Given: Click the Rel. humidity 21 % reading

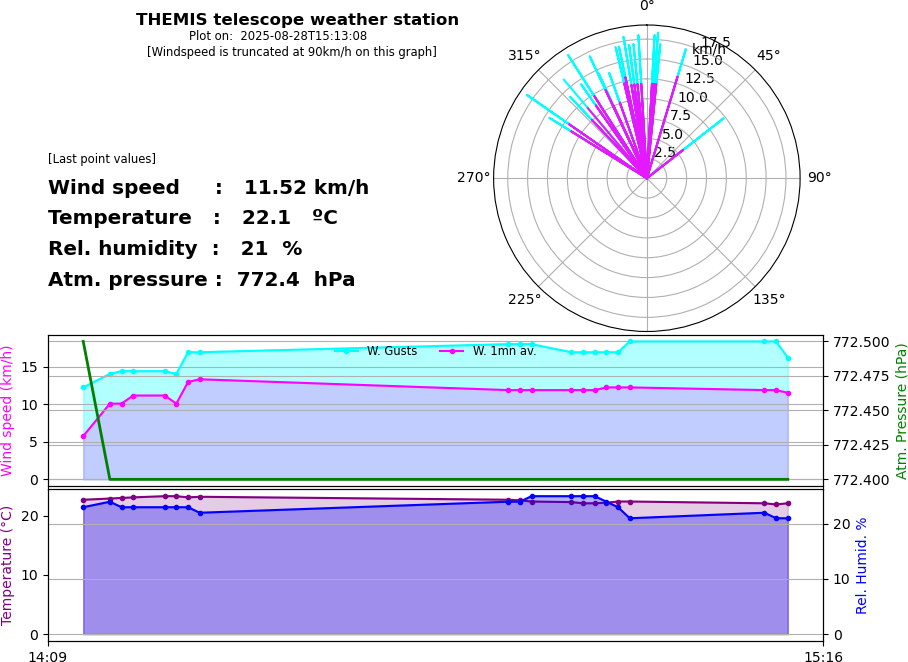Looking at the screenshot, I should 175,249.
